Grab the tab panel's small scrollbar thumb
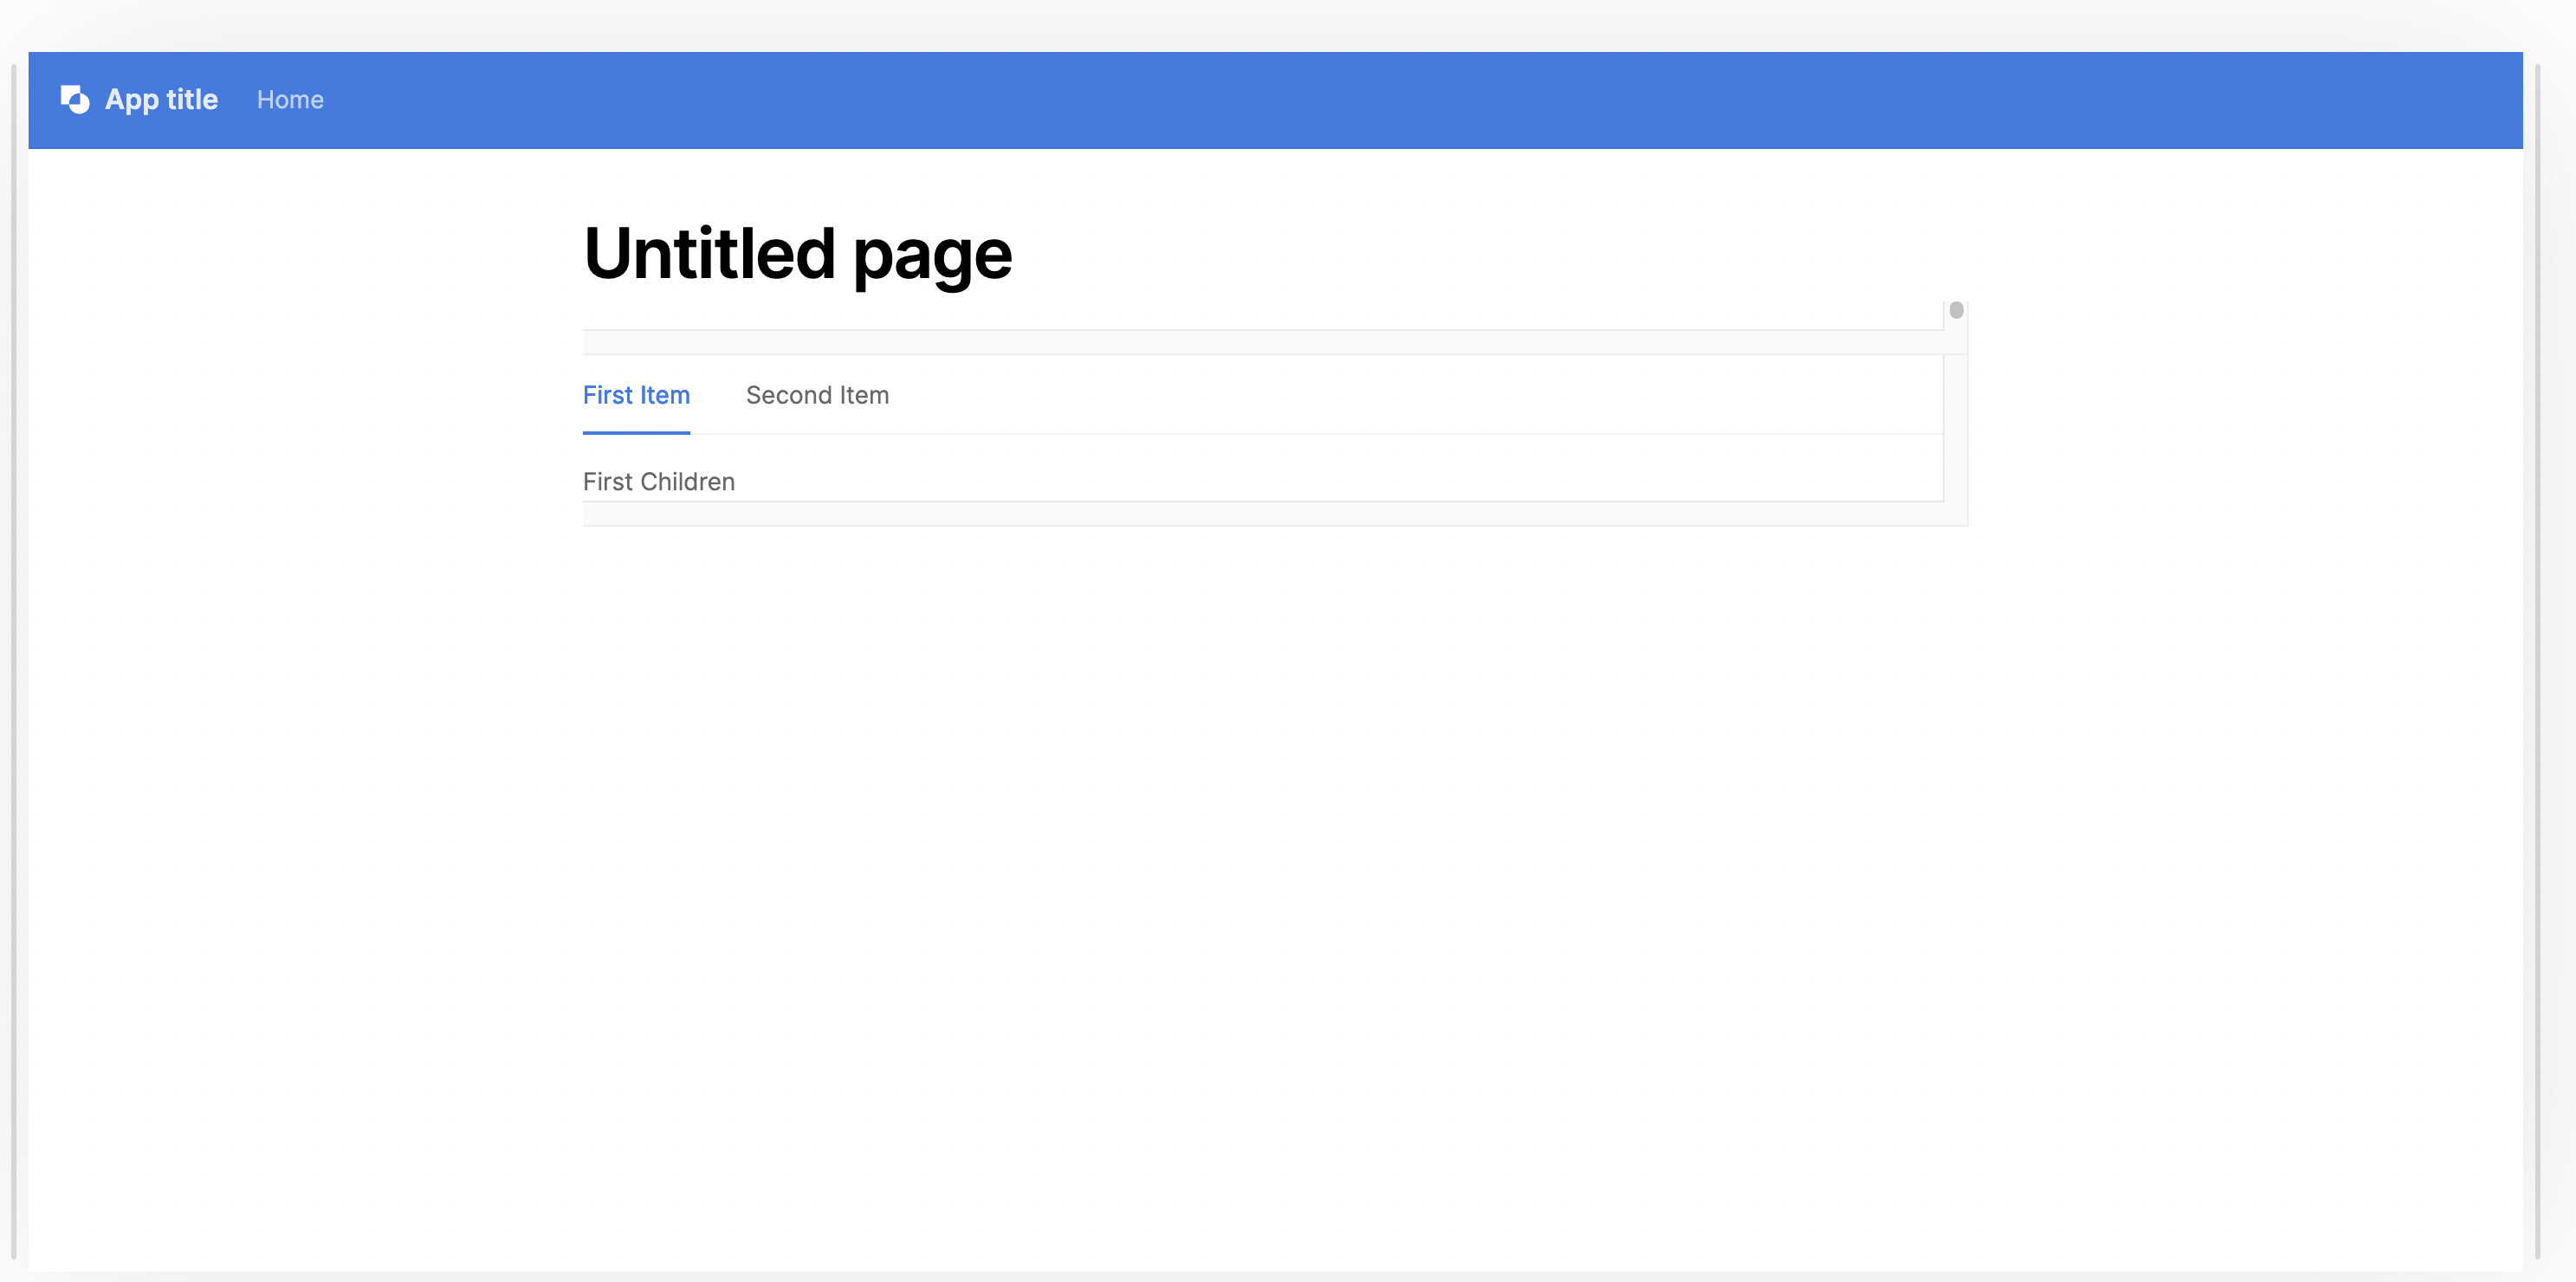The width and height of the screenshot is (2576, 1282). (x=1956, y=310)
